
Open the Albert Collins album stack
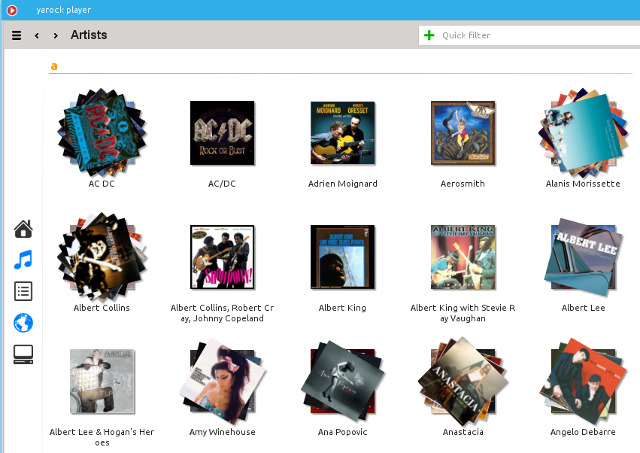(x=102, y=257)
